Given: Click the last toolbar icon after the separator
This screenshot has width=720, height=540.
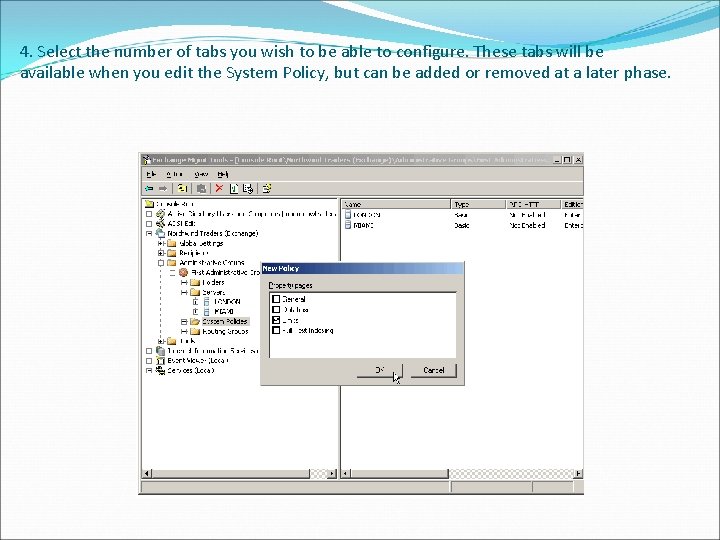Looking at the screenshot, I should point(267,188).
